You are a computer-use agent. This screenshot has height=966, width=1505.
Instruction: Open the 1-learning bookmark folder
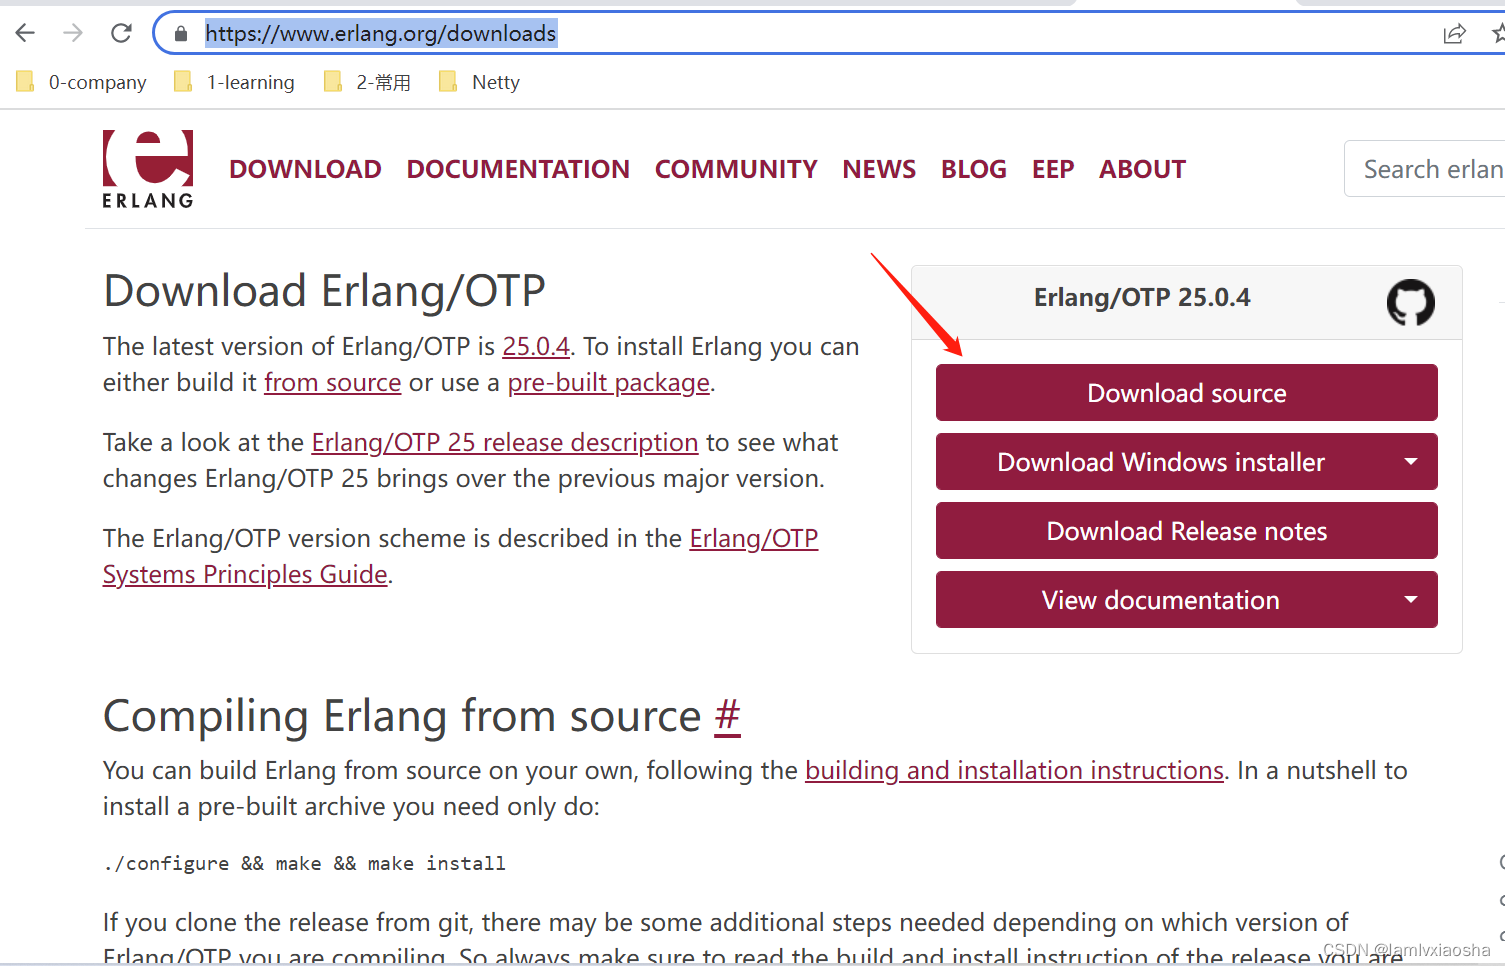235,82
